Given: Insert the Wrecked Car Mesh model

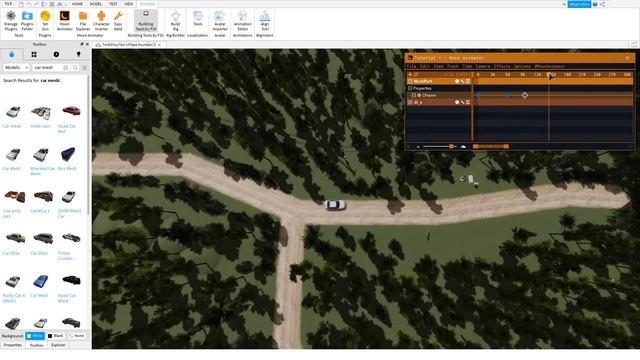Looking at the screenshot, I should pos(42,162).
